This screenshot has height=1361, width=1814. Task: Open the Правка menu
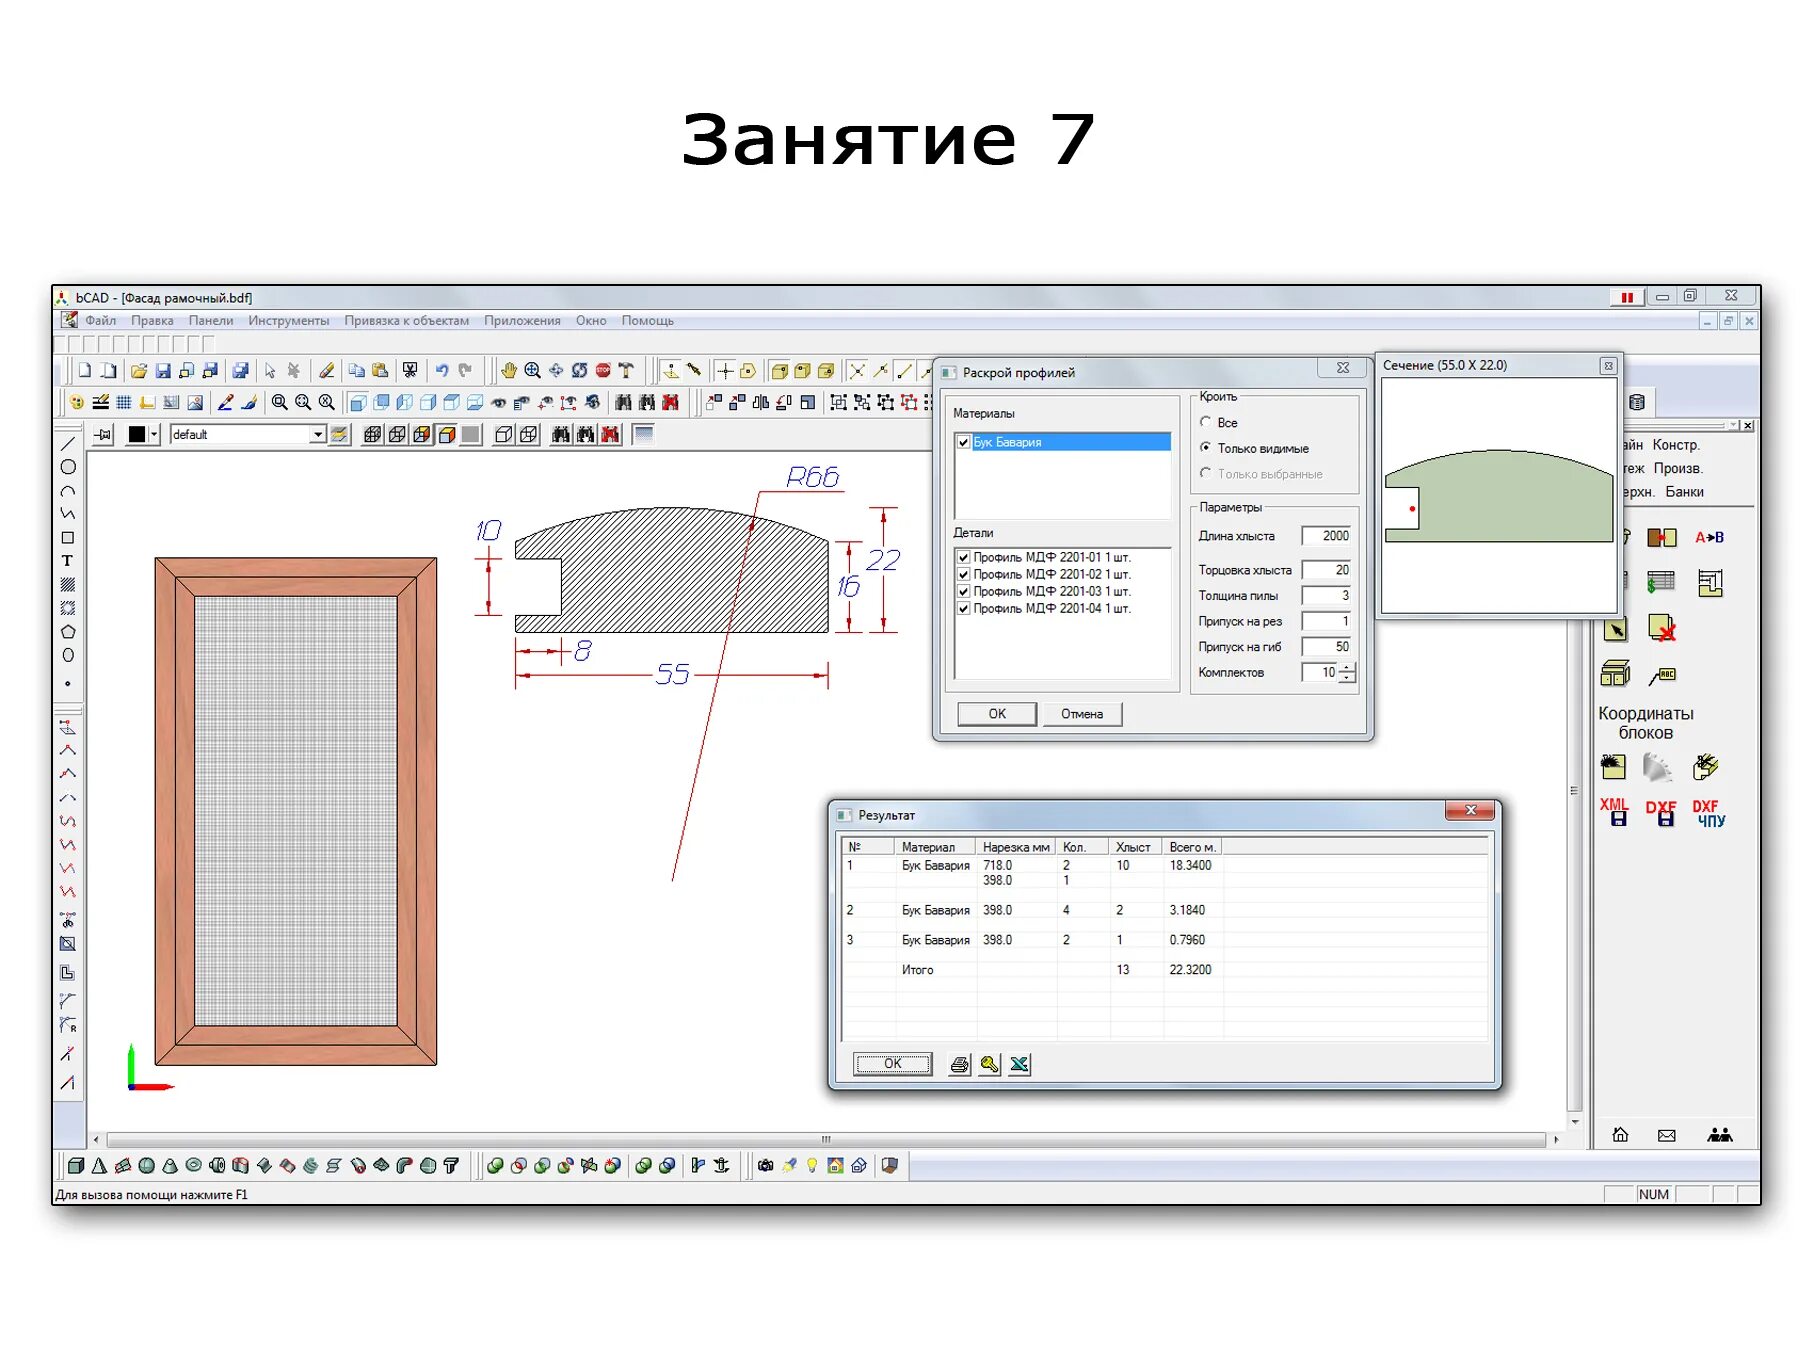click(x=152, y=321)
